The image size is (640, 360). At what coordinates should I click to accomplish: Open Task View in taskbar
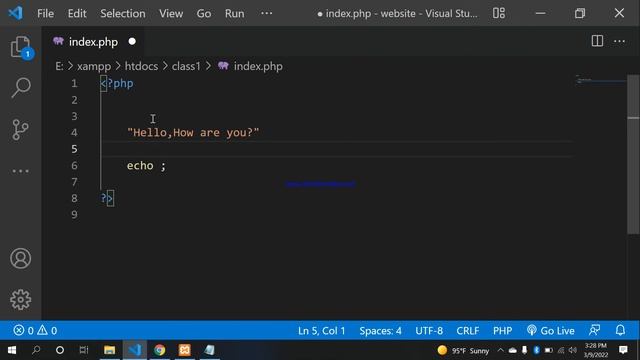click(84, 350)
